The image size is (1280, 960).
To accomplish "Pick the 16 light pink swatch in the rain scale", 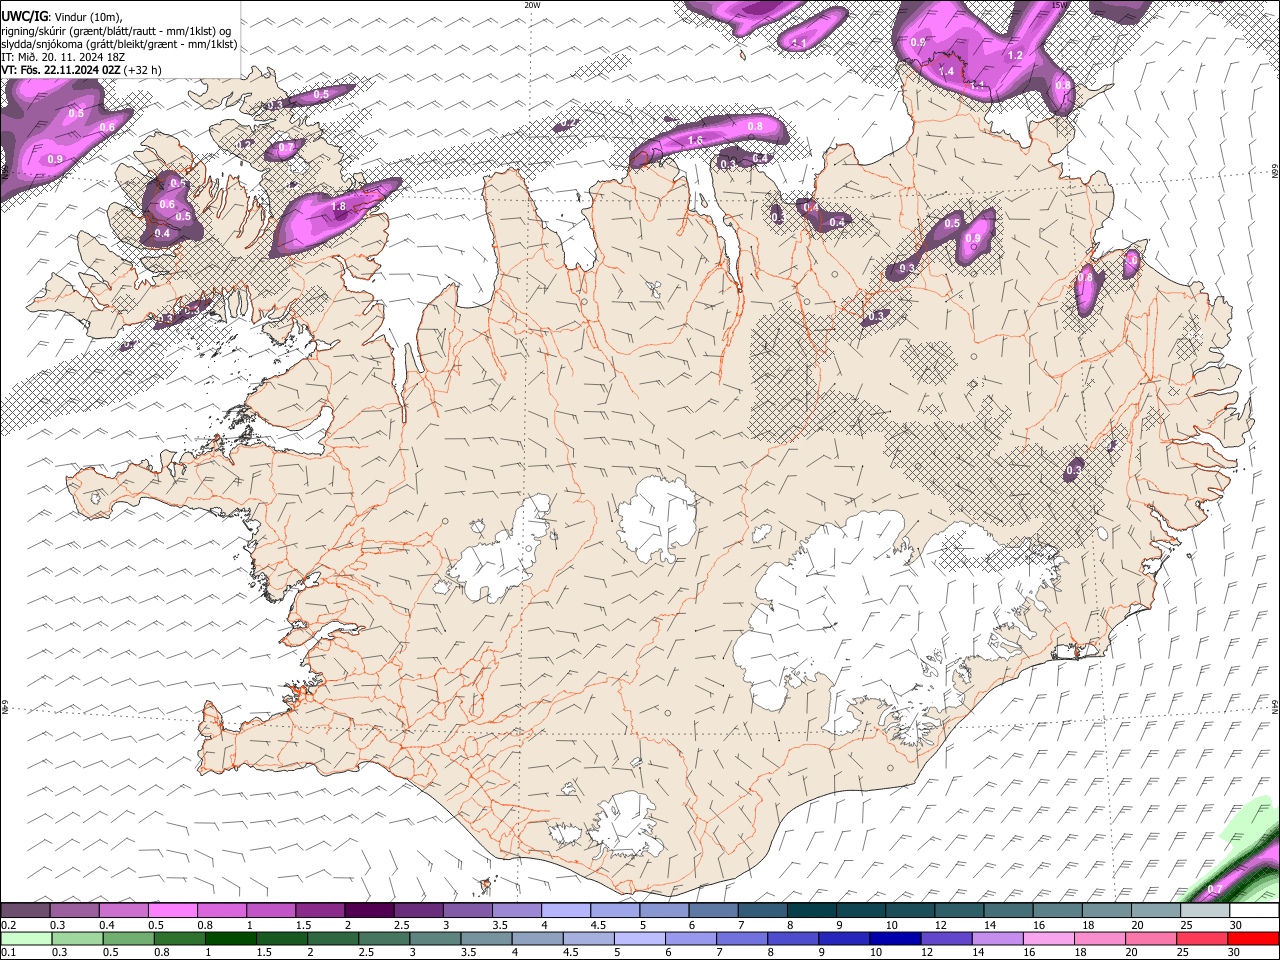I will (x=1049, y=938).
